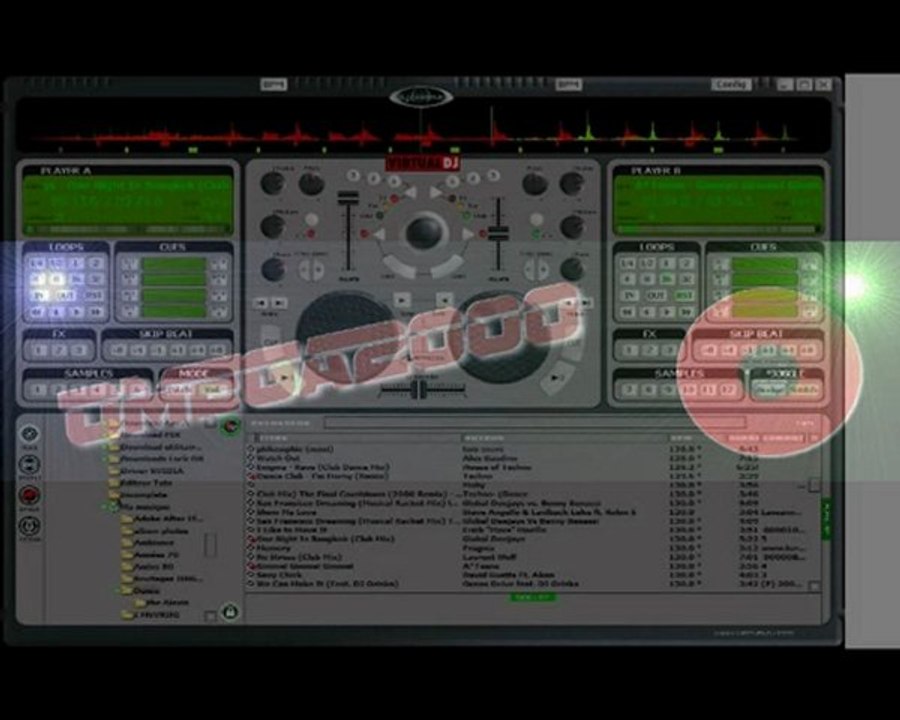Viewport: 900px width, 720px height.
Task: Set Player A loop length to 1/4
Action: [37, 264]
